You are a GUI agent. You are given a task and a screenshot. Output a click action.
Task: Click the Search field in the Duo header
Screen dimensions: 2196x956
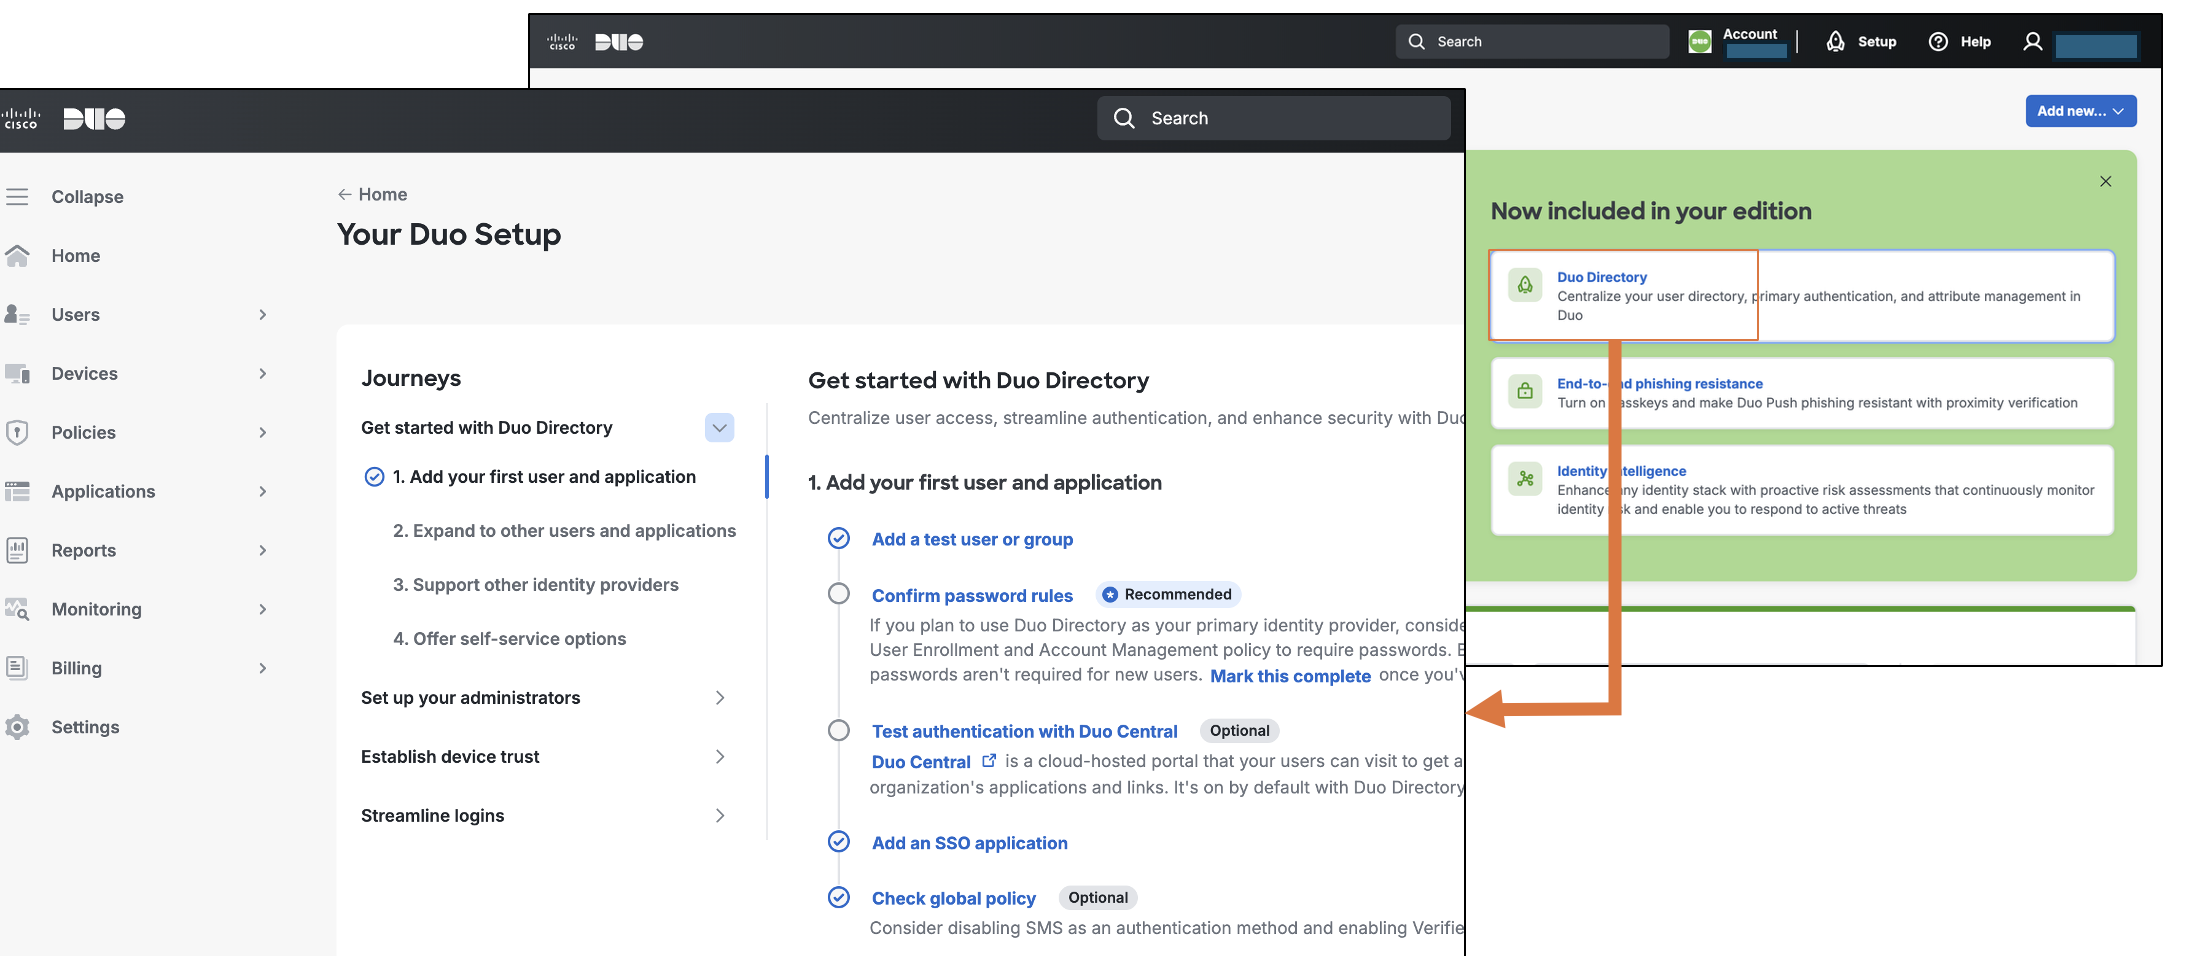click(1273, 118)
